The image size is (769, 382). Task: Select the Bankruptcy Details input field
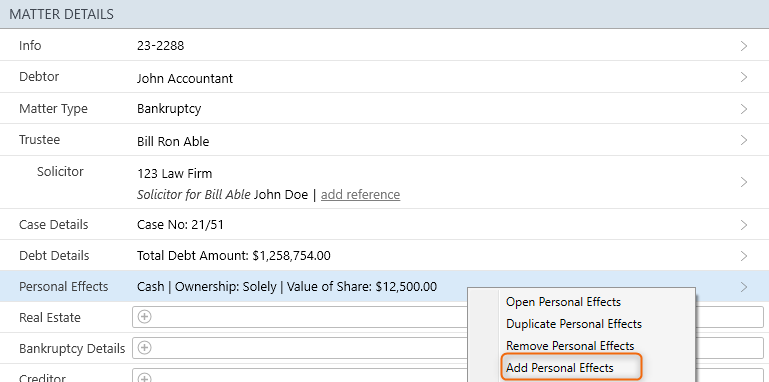(448, 348)
